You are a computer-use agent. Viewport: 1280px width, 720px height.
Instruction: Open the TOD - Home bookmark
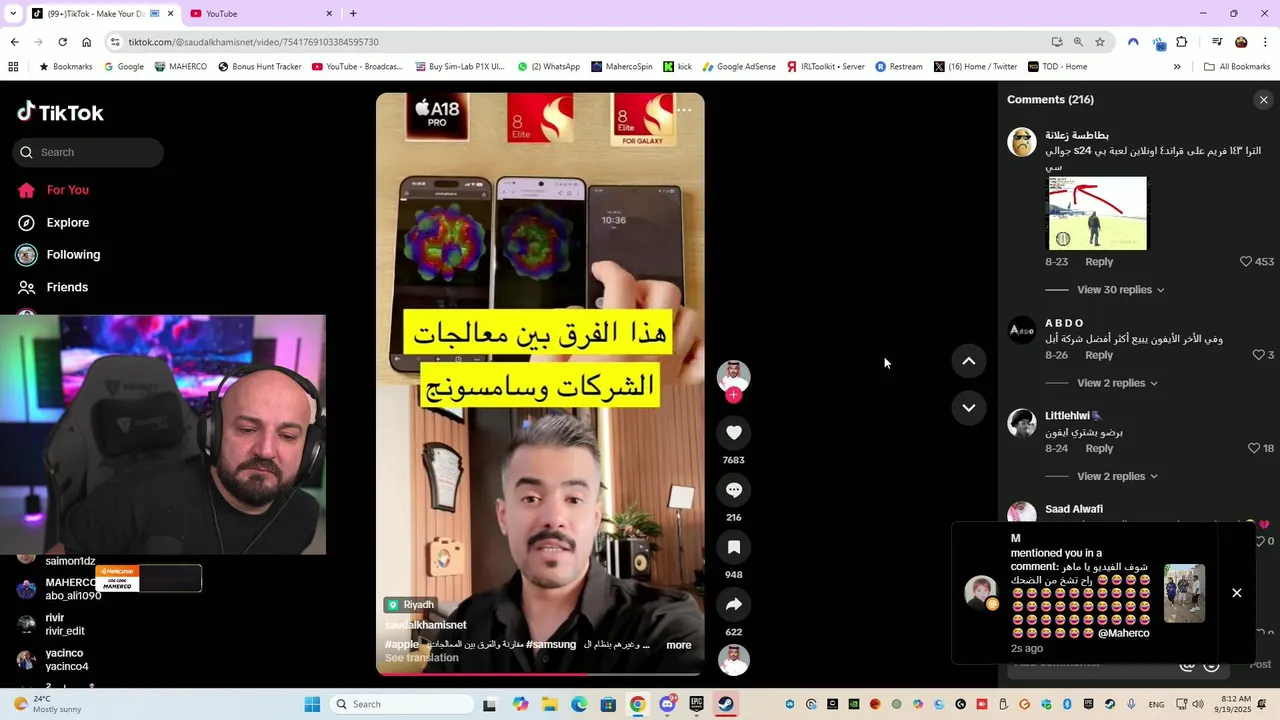pos(1060,67)
